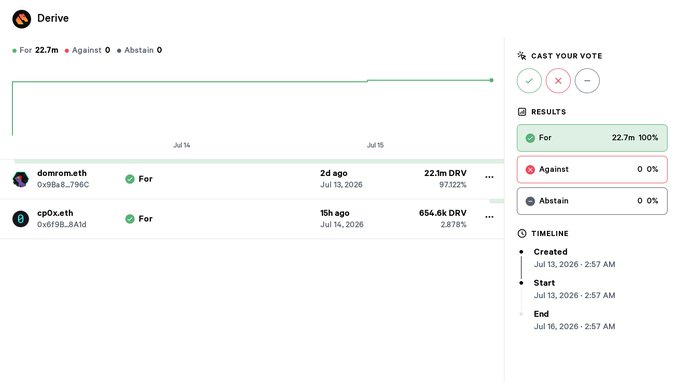Click the 97.122% share value

pos(453,185)
